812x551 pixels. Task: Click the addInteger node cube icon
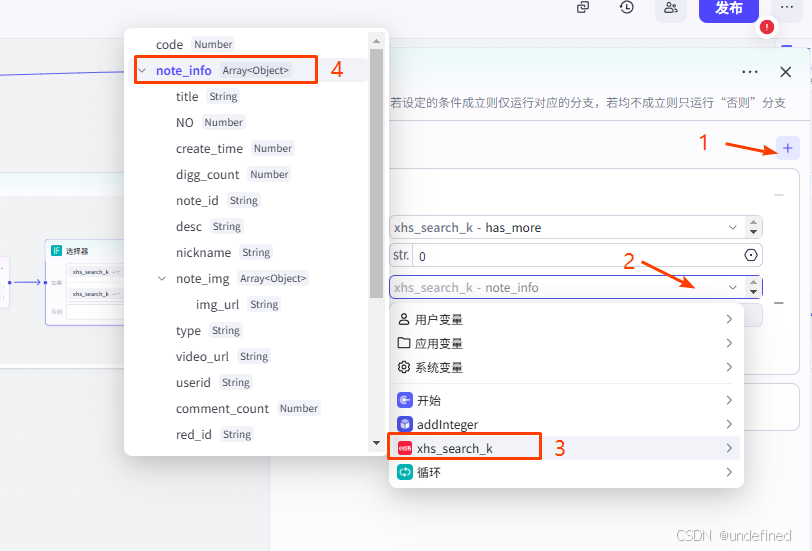pos(404,424)
